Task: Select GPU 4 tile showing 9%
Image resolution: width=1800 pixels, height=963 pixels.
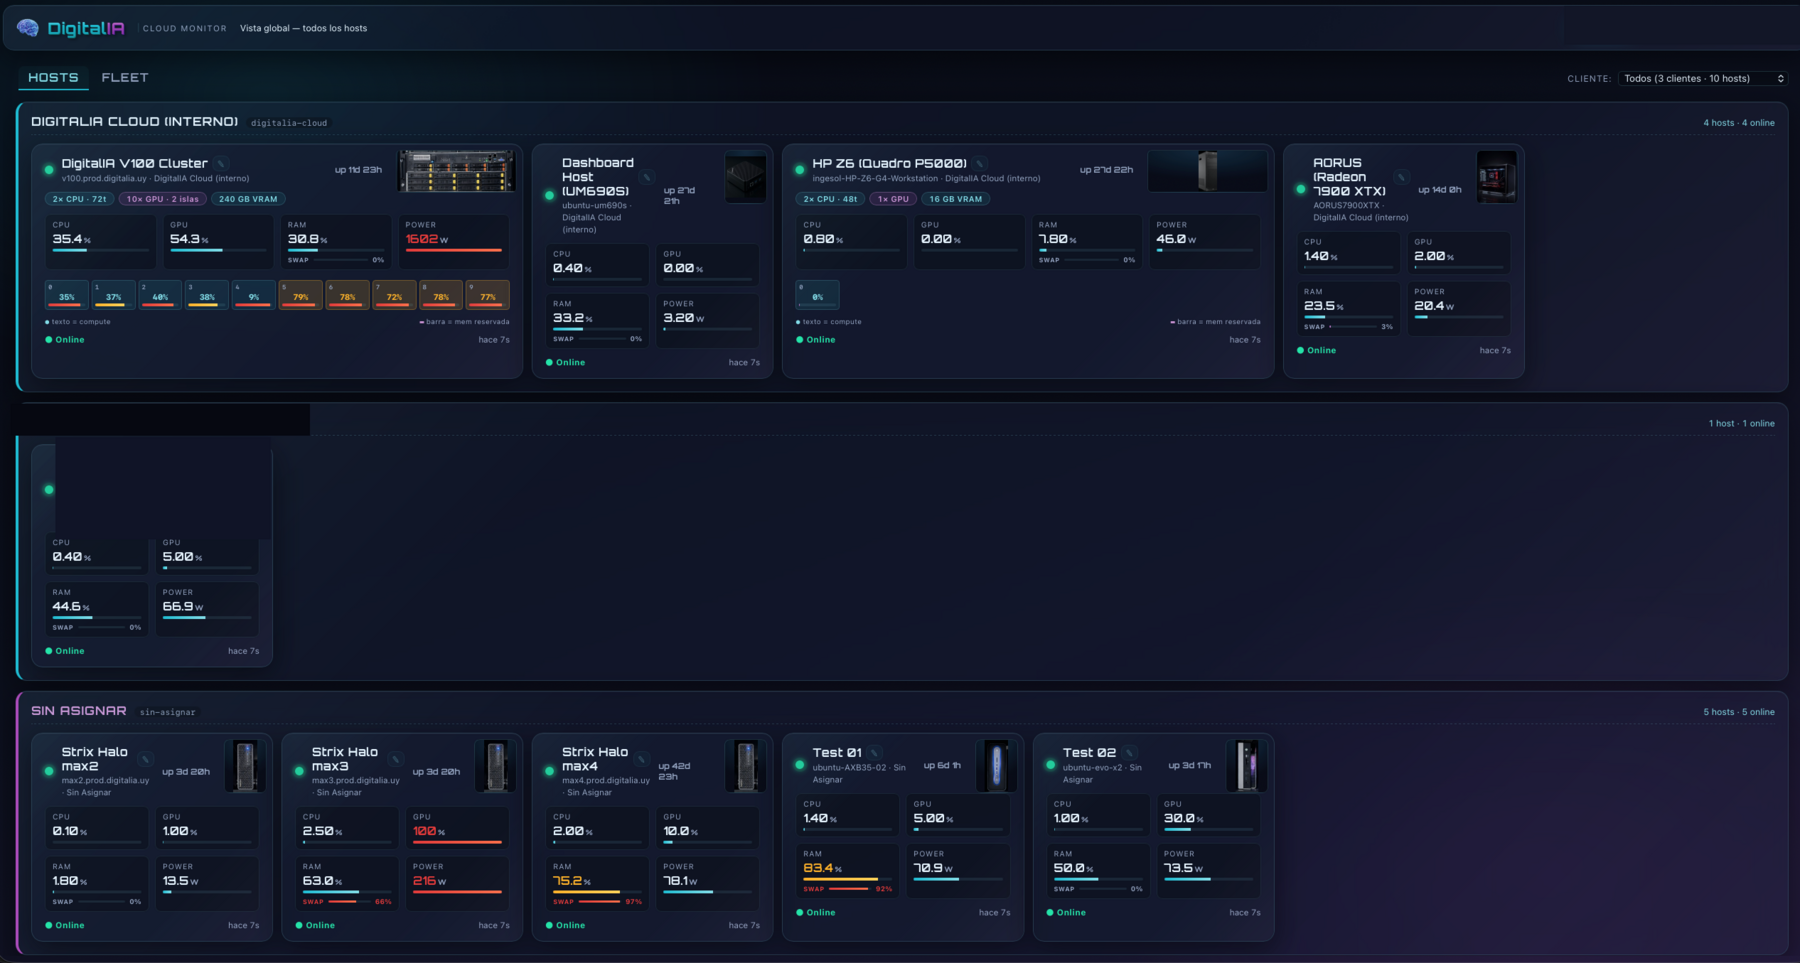Action: click(253, 294)
